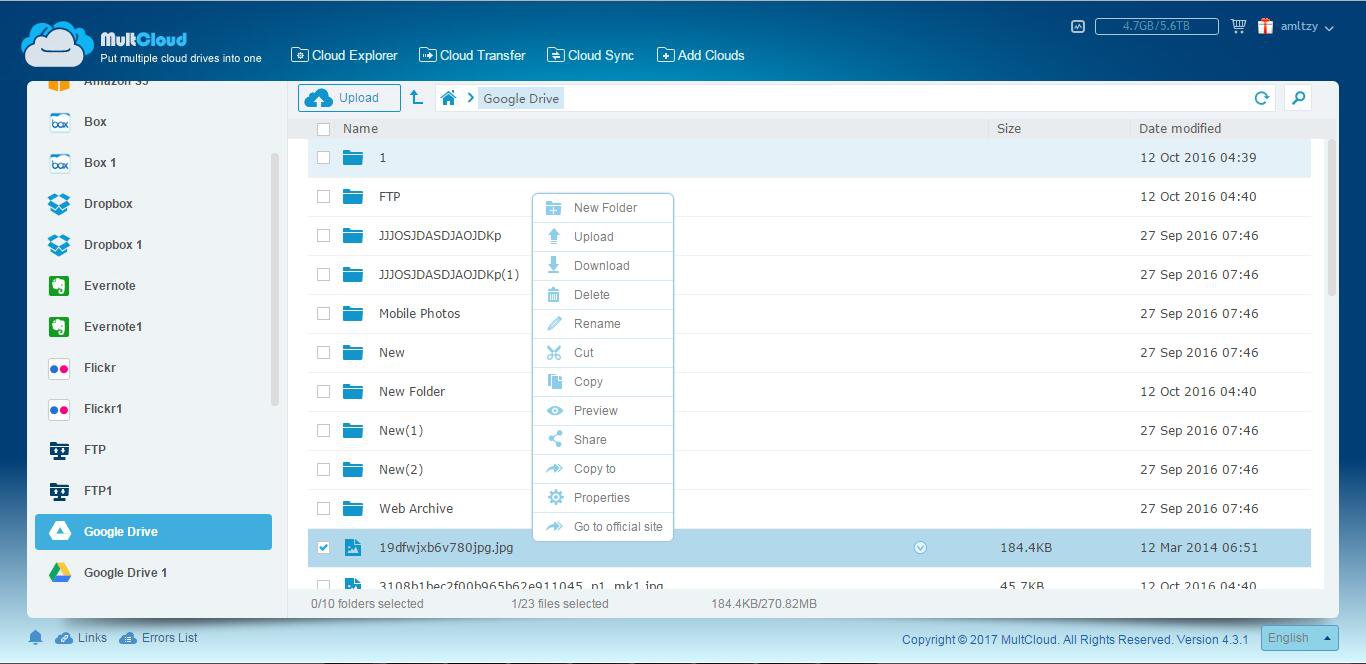Click Add Clouds in top bar
This screenshot has width=1366, height=664.
coord(700,55)
